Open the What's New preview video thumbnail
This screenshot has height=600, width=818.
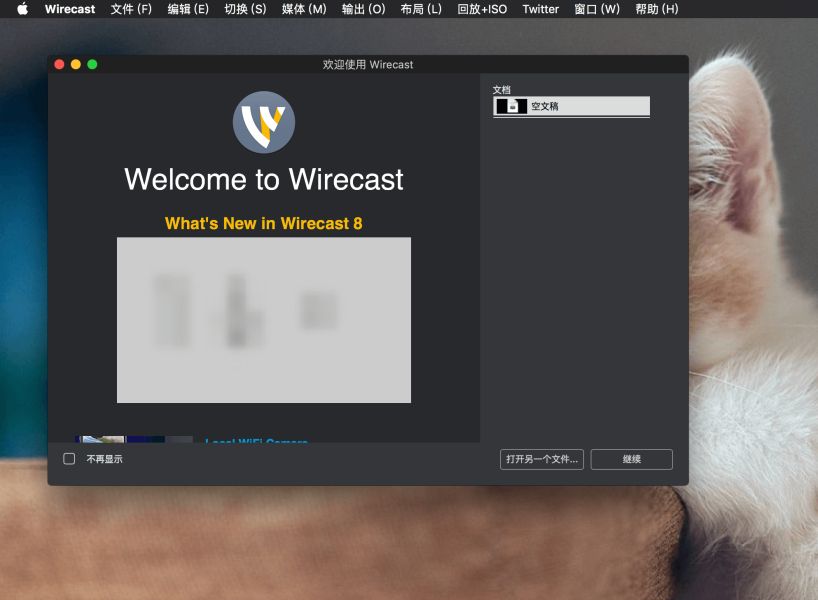263,320
